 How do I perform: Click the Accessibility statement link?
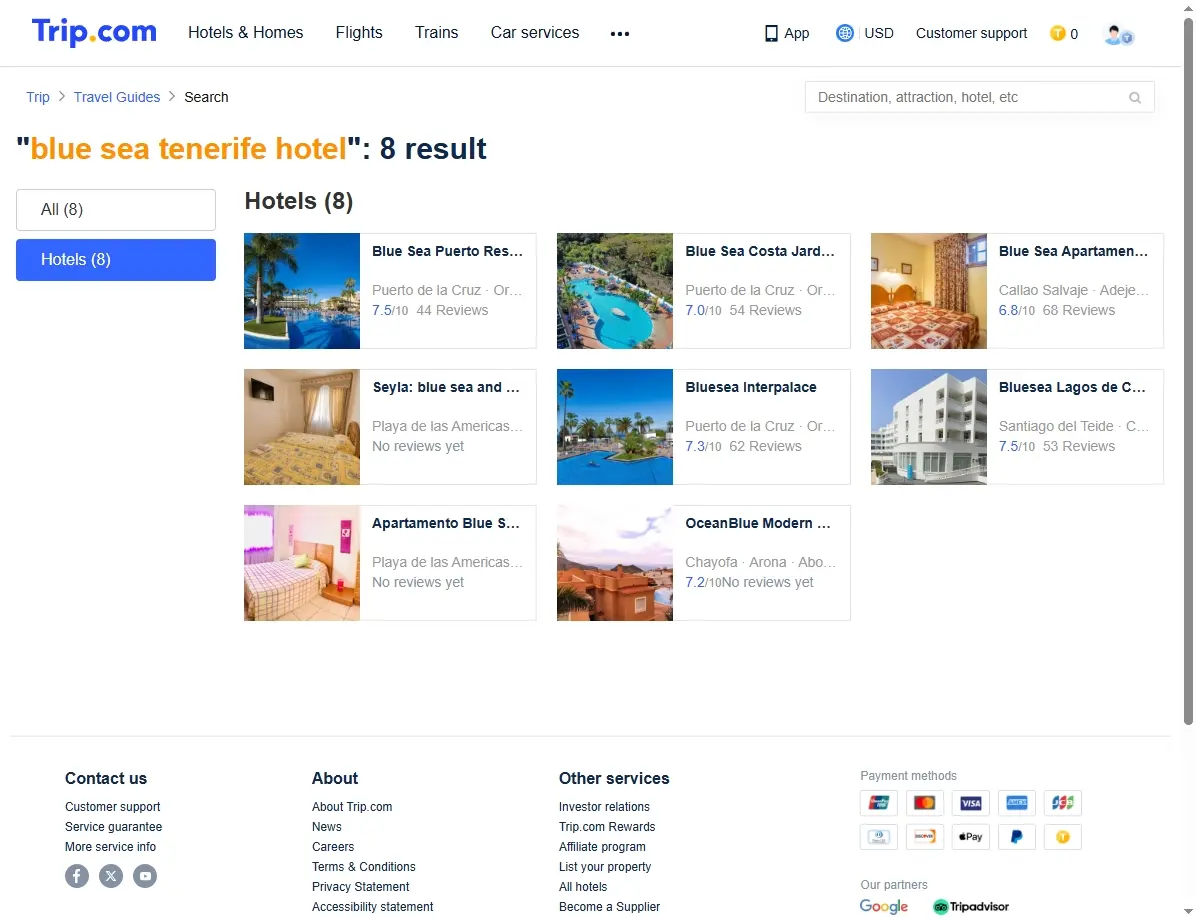[372, 907]
